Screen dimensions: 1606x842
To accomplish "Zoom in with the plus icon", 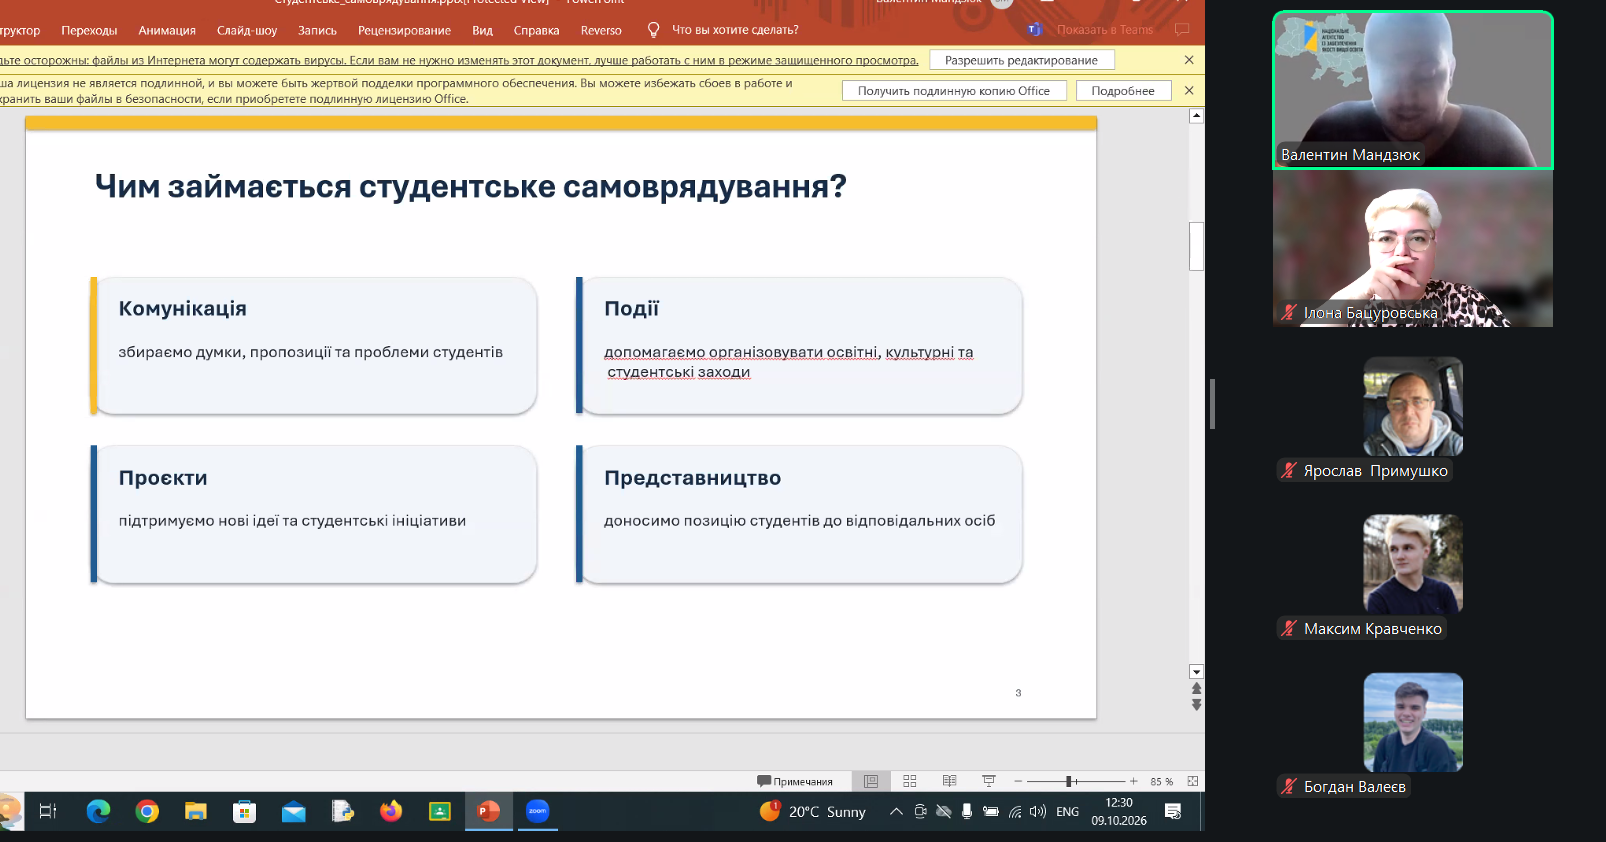I will 1133,781.
